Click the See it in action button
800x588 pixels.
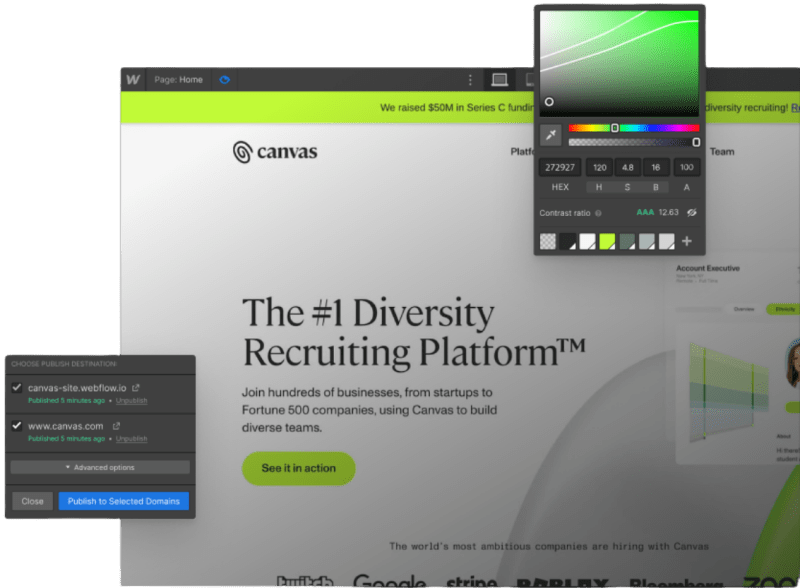pyautogui.click(x=298, y=468)
